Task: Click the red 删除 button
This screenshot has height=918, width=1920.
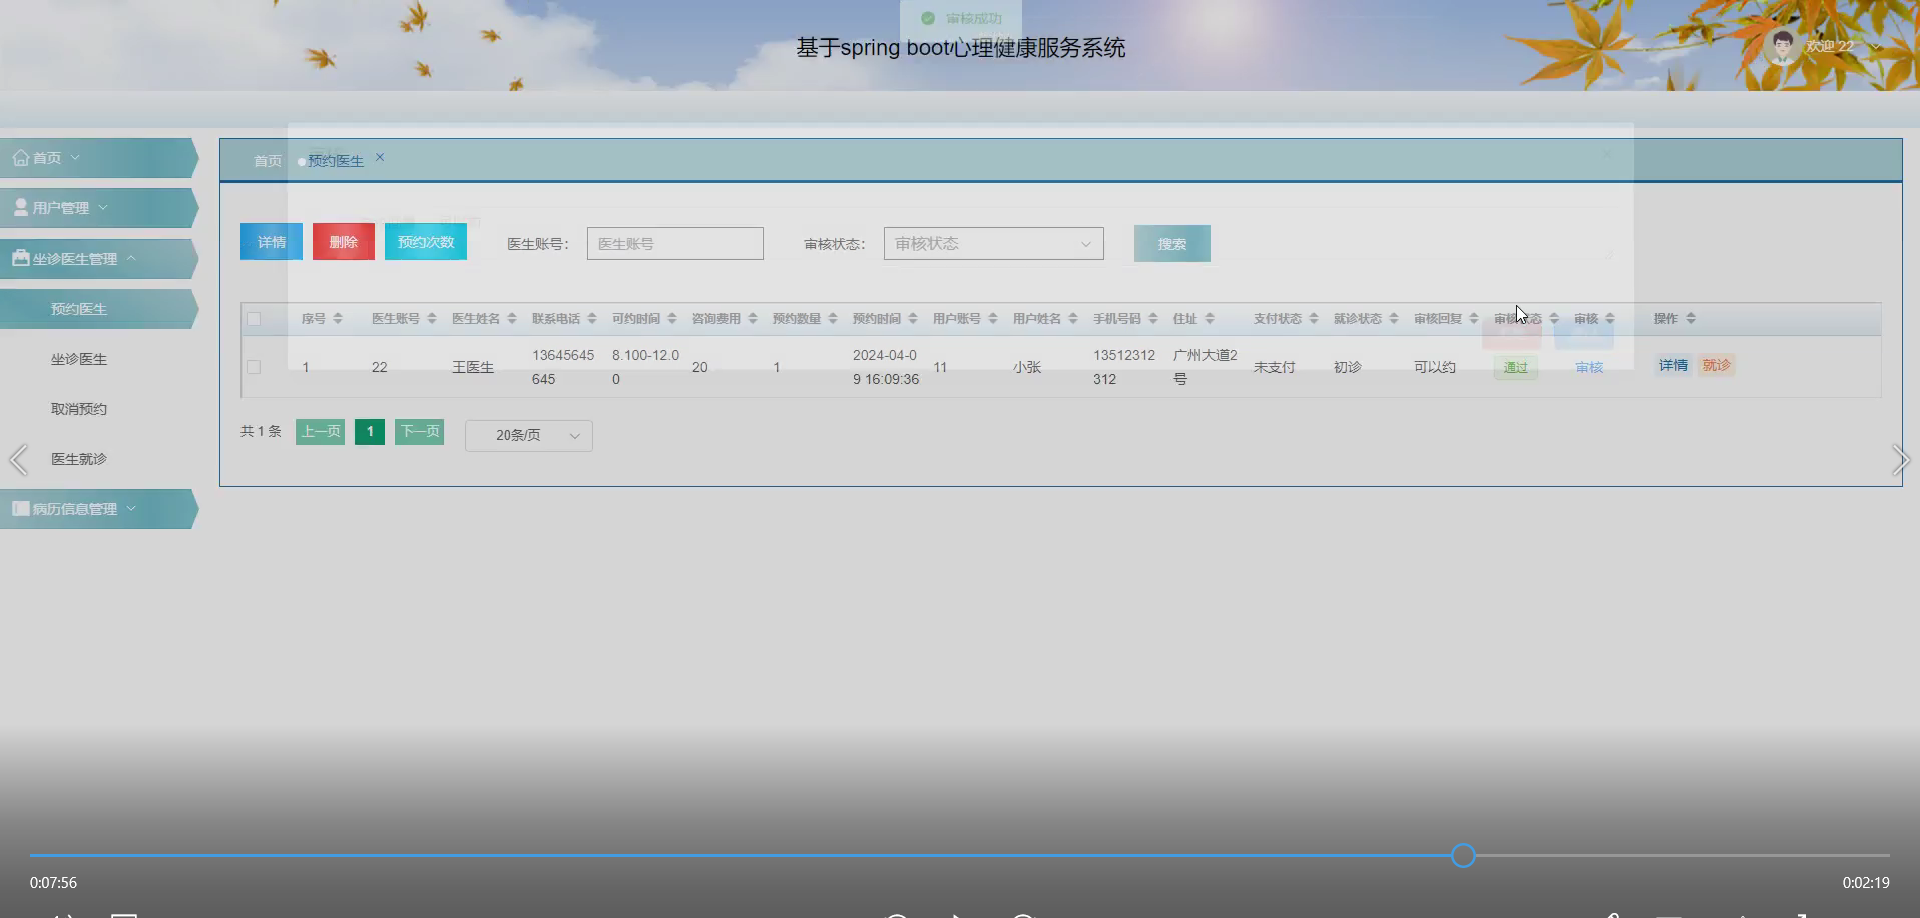Action: [344, 242]
